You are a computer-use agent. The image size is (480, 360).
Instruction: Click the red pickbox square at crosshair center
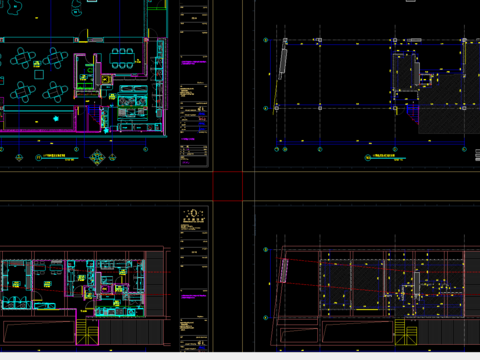[x=228, y=186]
